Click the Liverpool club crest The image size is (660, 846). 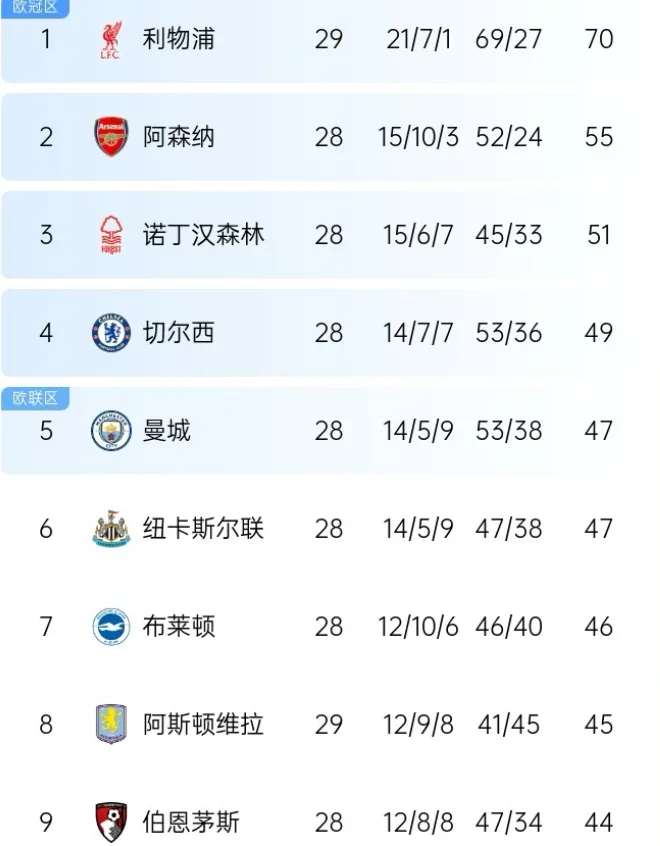(111, 39)
